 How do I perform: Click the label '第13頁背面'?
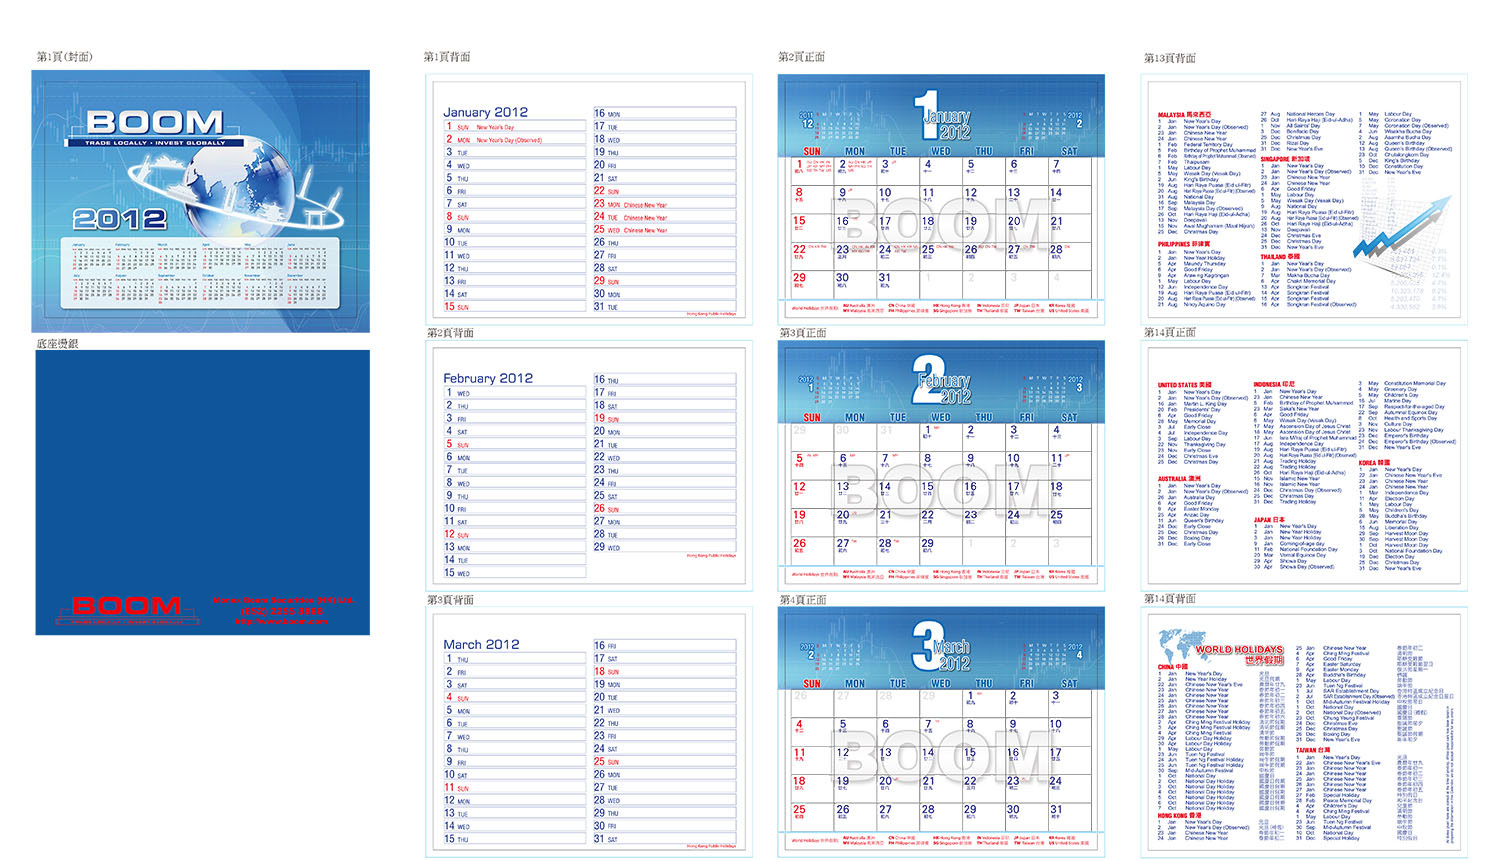click(1170, 58)
